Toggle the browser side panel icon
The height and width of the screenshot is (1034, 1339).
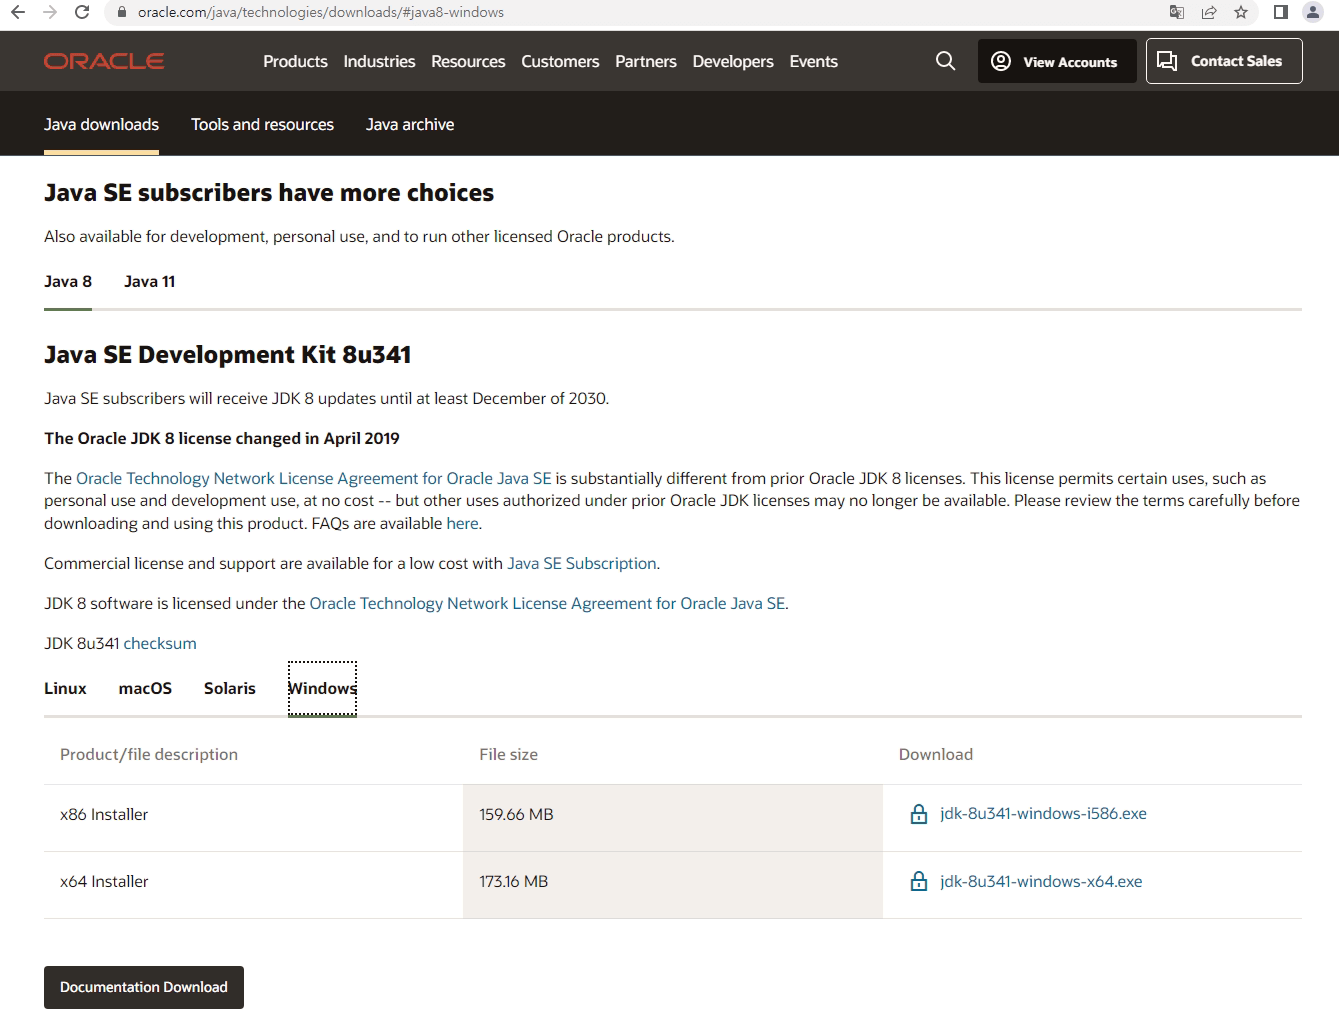pyautogui.click(x=1281, y=12)
